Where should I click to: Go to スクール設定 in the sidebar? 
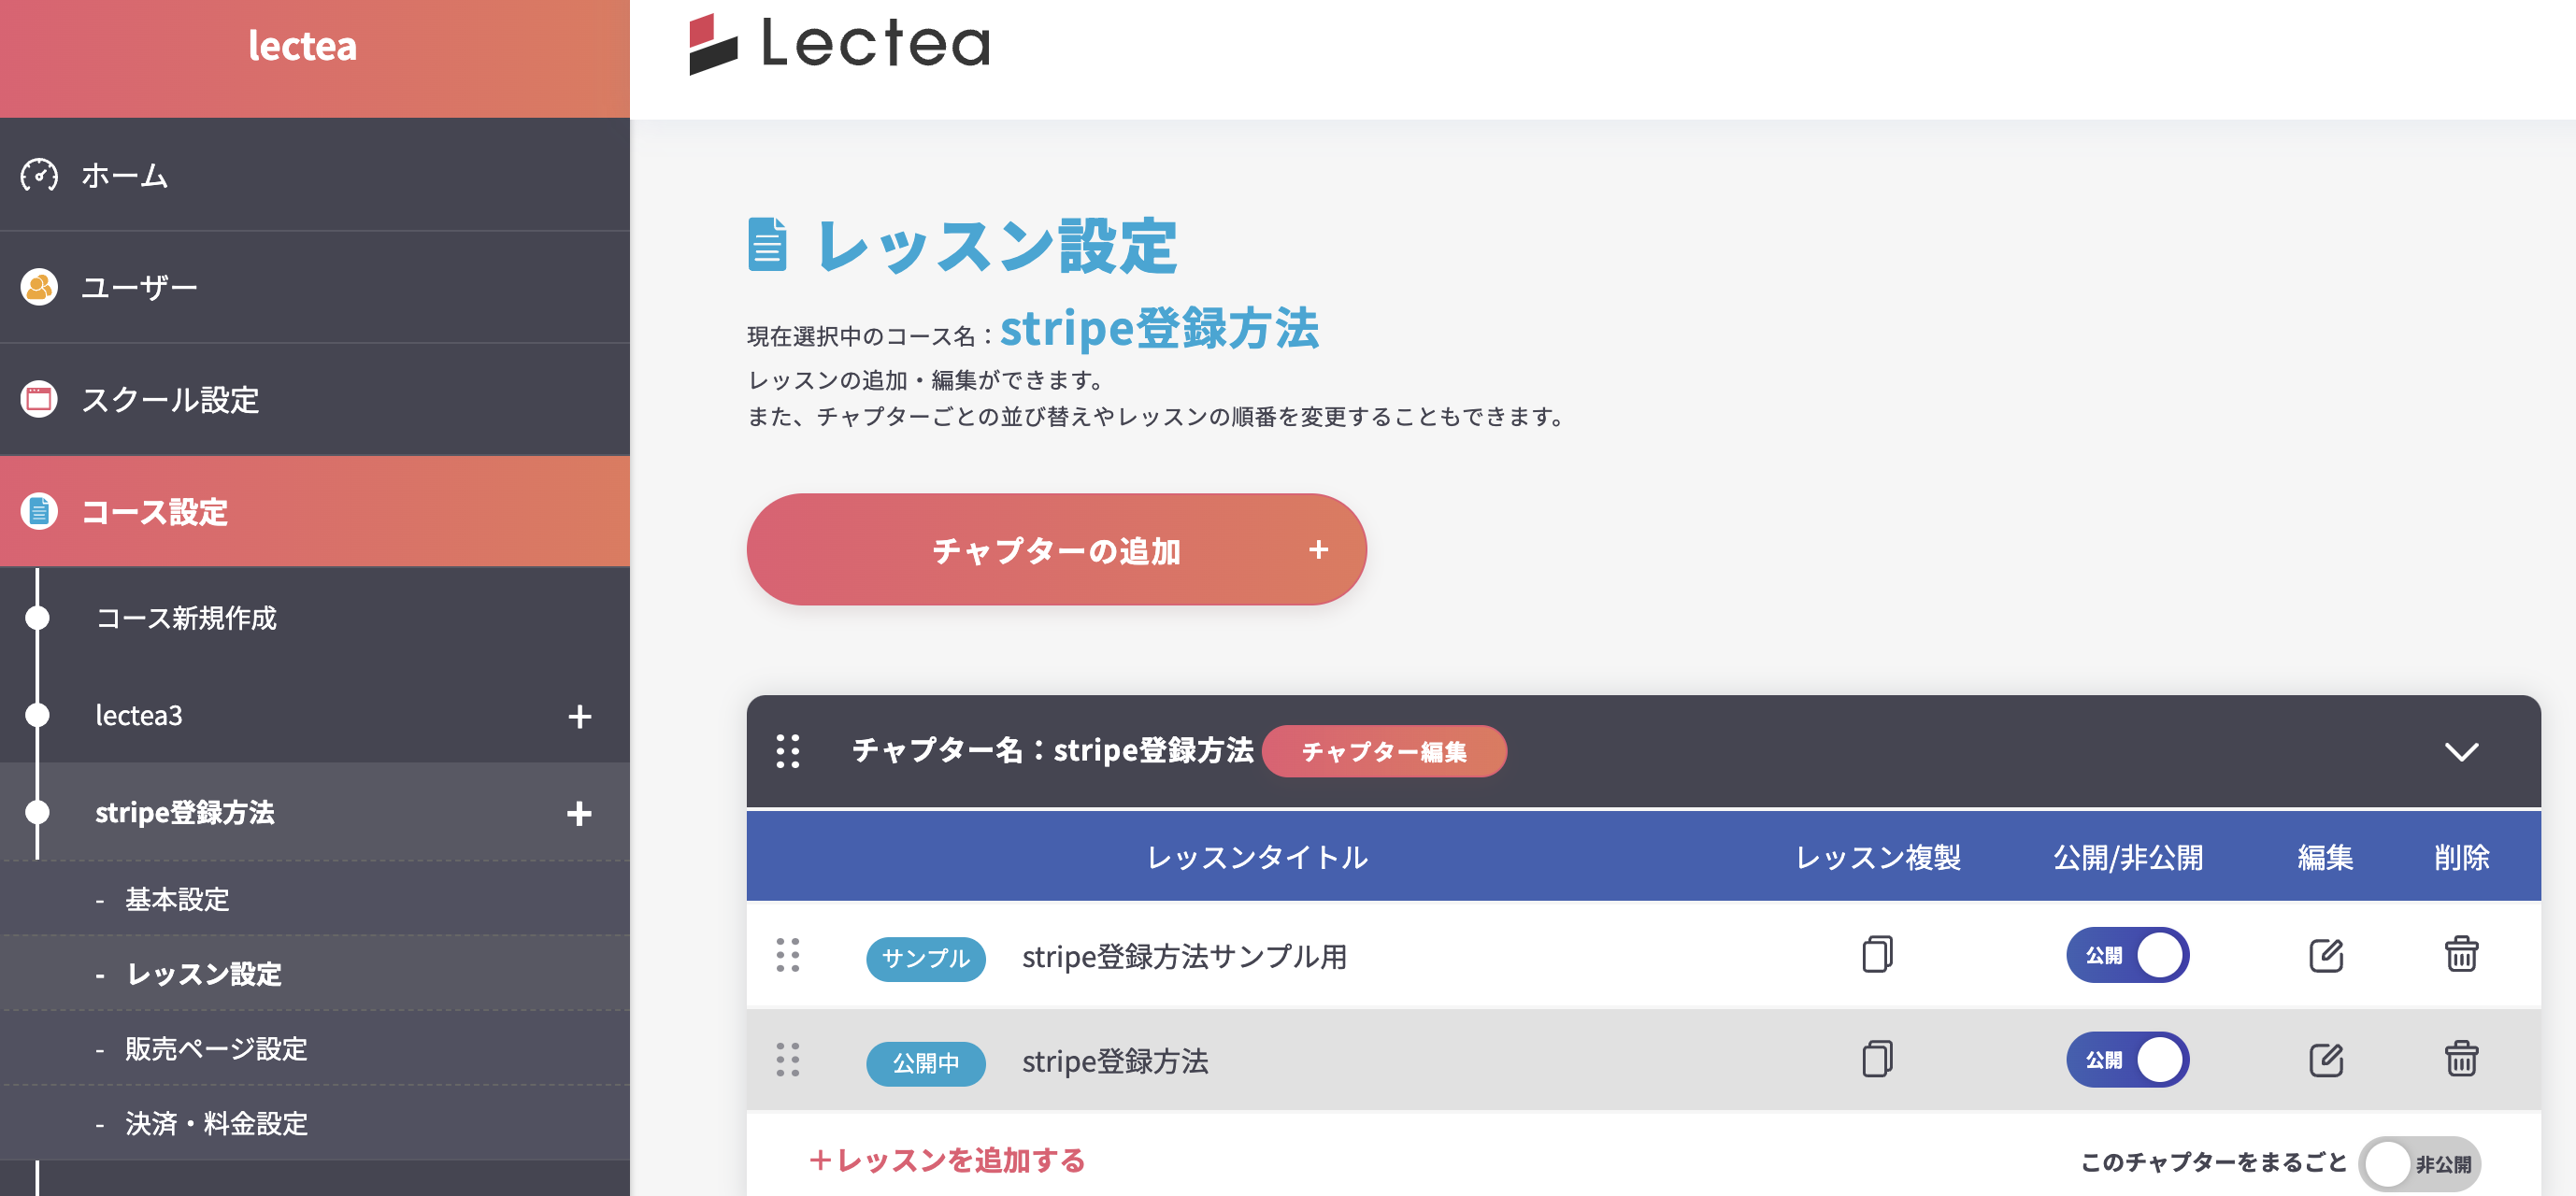pyautogui.click(x=170, y=399)
